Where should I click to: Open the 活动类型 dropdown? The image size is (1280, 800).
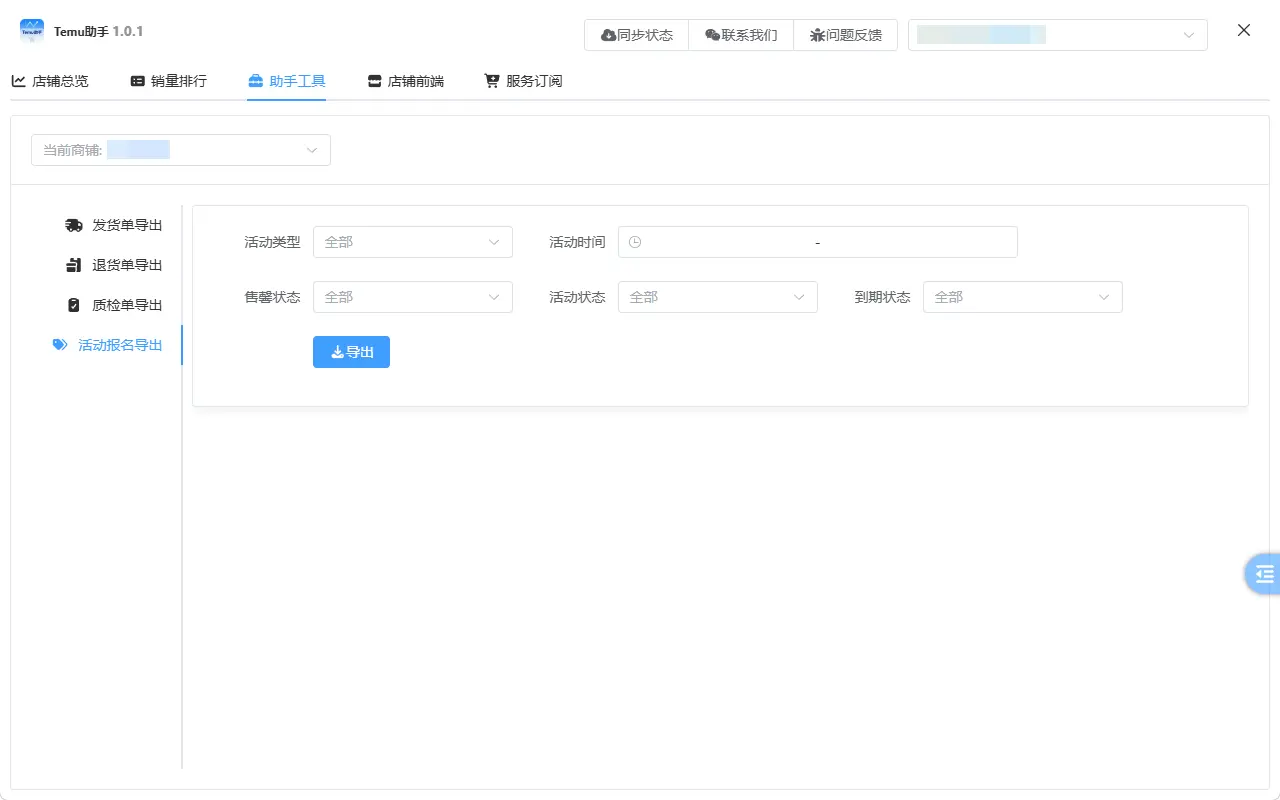(413, 241)
